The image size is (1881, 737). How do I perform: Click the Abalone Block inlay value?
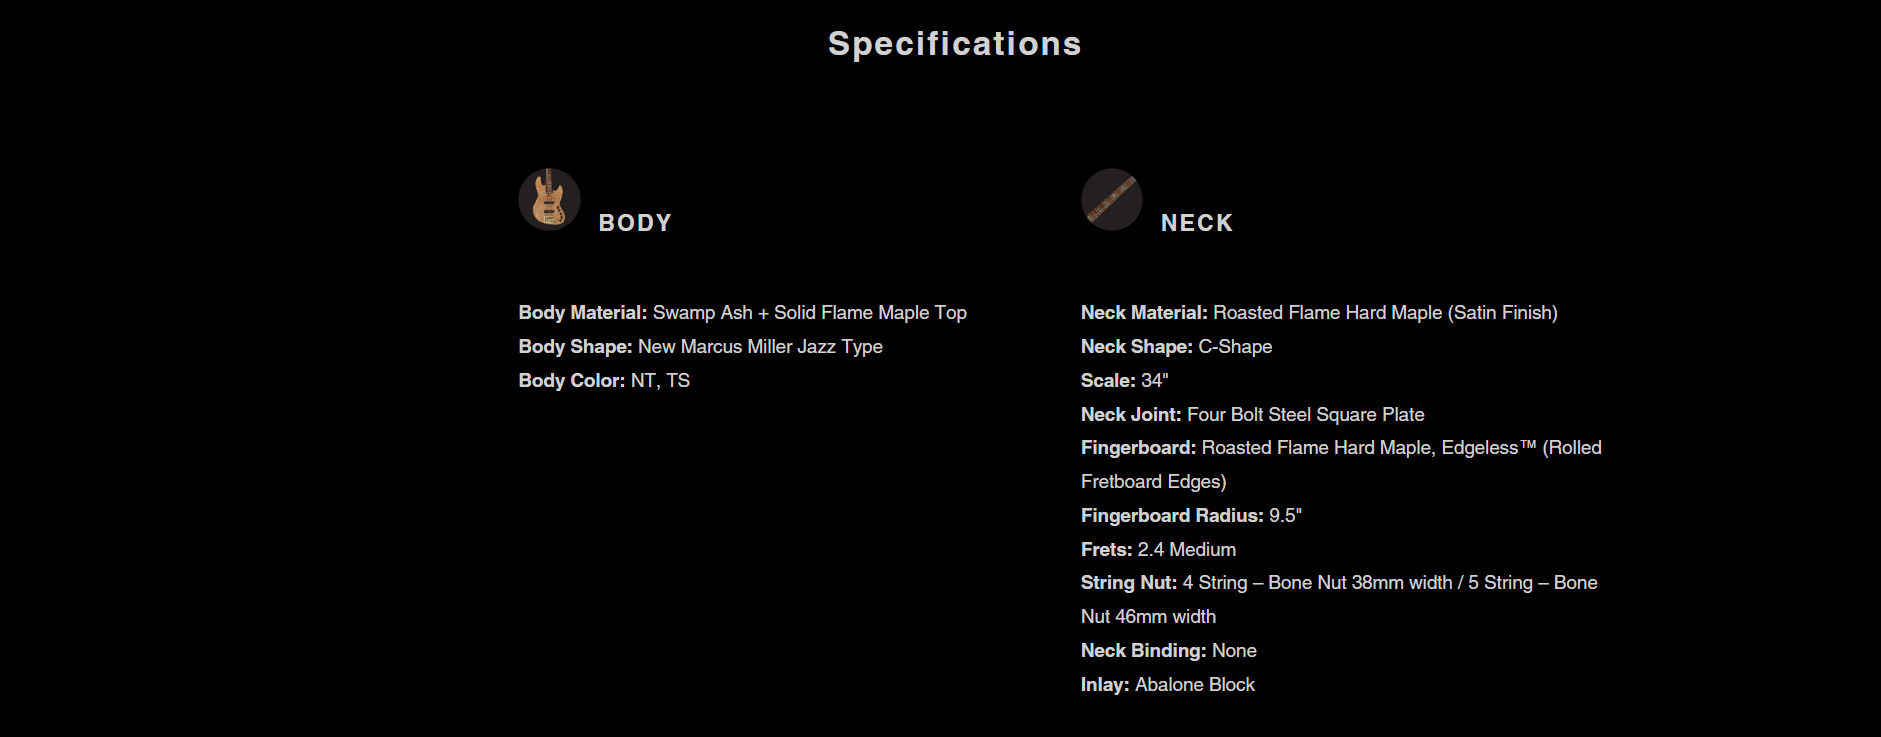tap(1195, 685)
